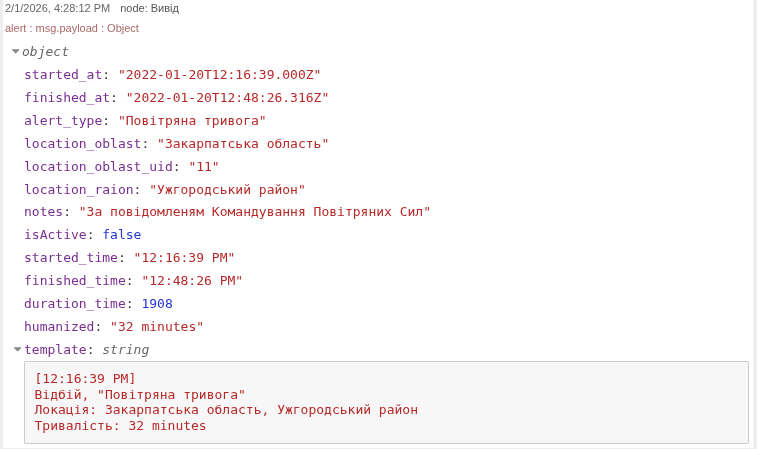This screenshot has width=757, height=449.
Task: Select the location_raion value "Ужгородський район"
Action: [227, 189]
